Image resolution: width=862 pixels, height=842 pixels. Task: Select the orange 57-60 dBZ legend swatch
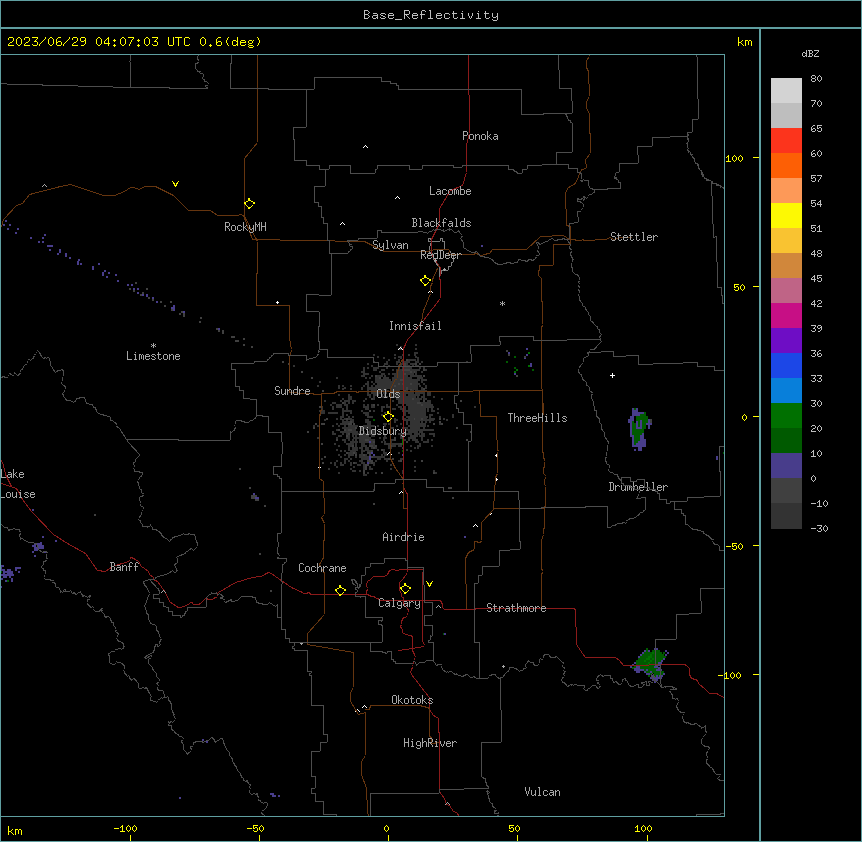(x=786, y=165)
